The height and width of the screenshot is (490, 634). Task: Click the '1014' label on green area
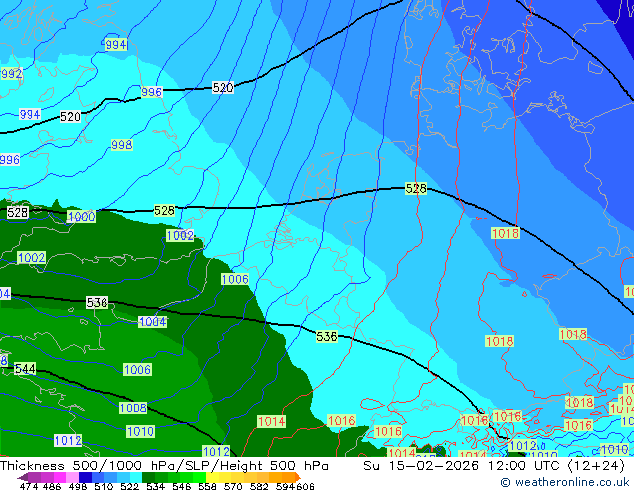pos(272,422)
